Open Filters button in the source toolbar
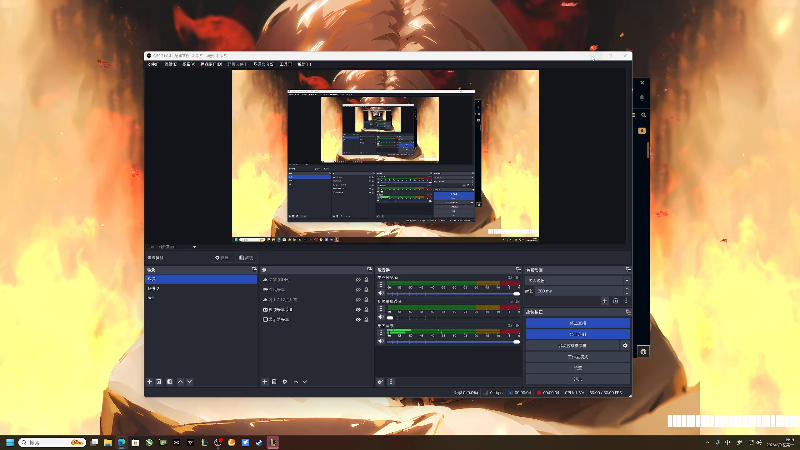 [x=246, y=258]
